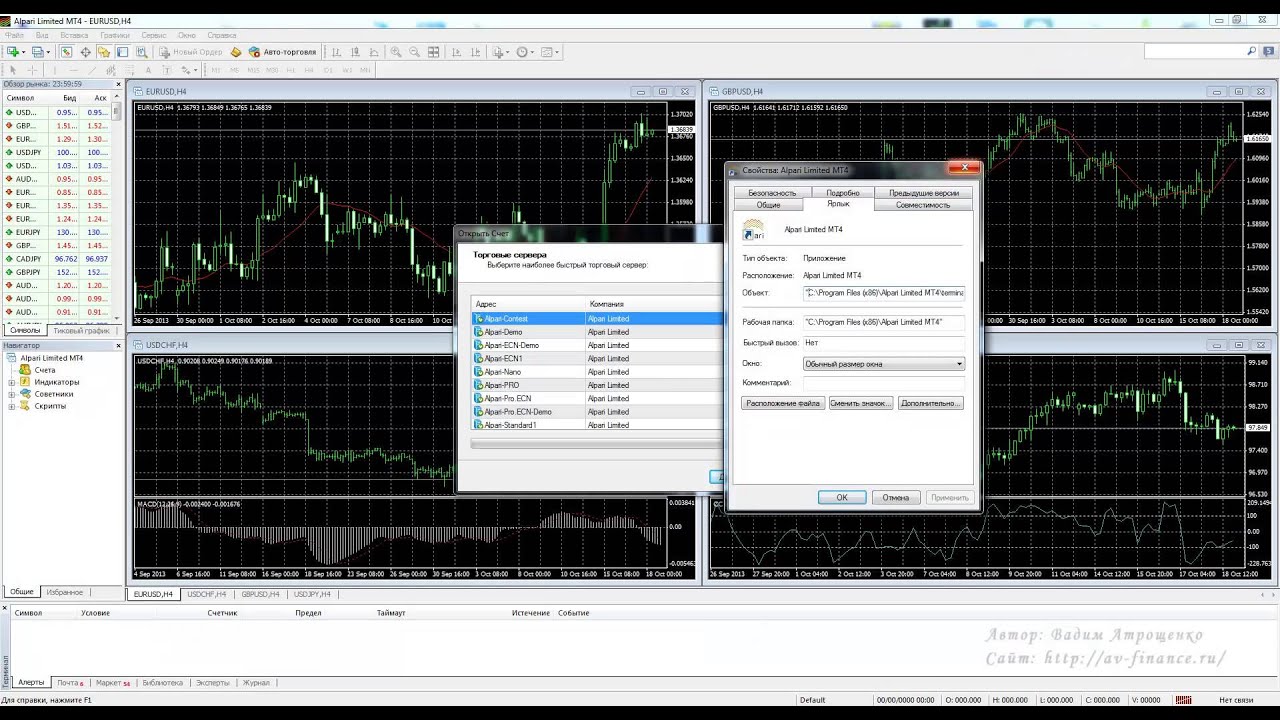This screenshot has width=1280, height=720.
Task: Switch timeframe to M1
Action: [216, 70]
